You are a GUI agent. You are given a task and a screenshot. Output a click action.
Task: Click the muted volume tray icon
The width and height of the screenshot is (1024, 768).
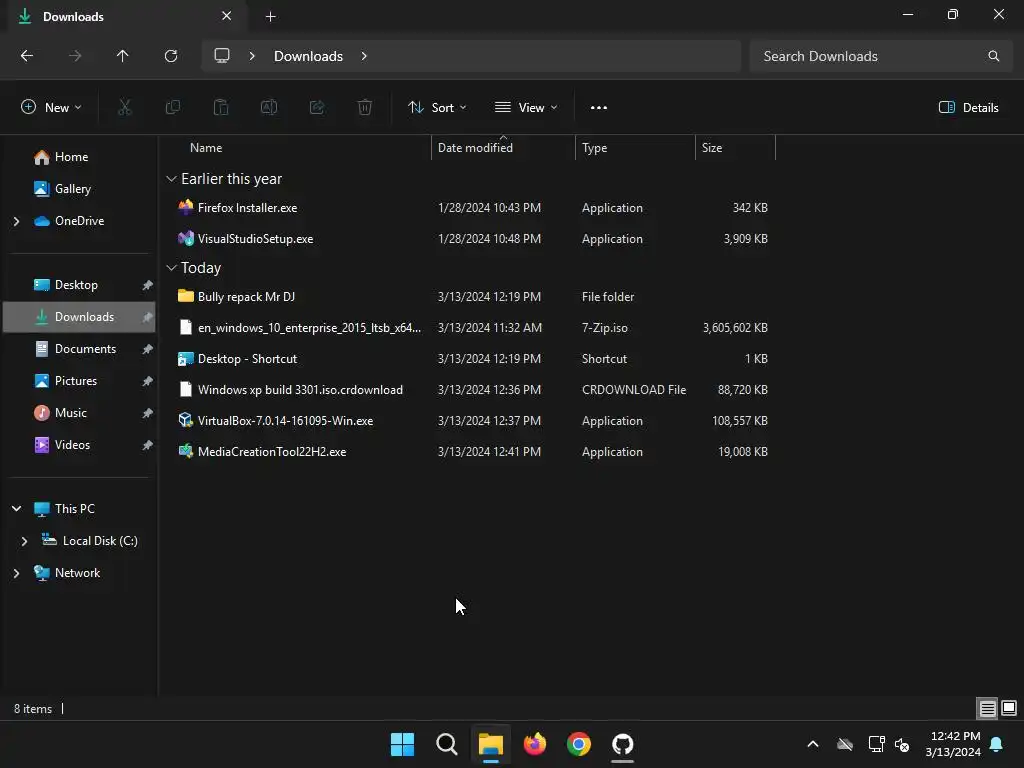click(x=902, y=744)
